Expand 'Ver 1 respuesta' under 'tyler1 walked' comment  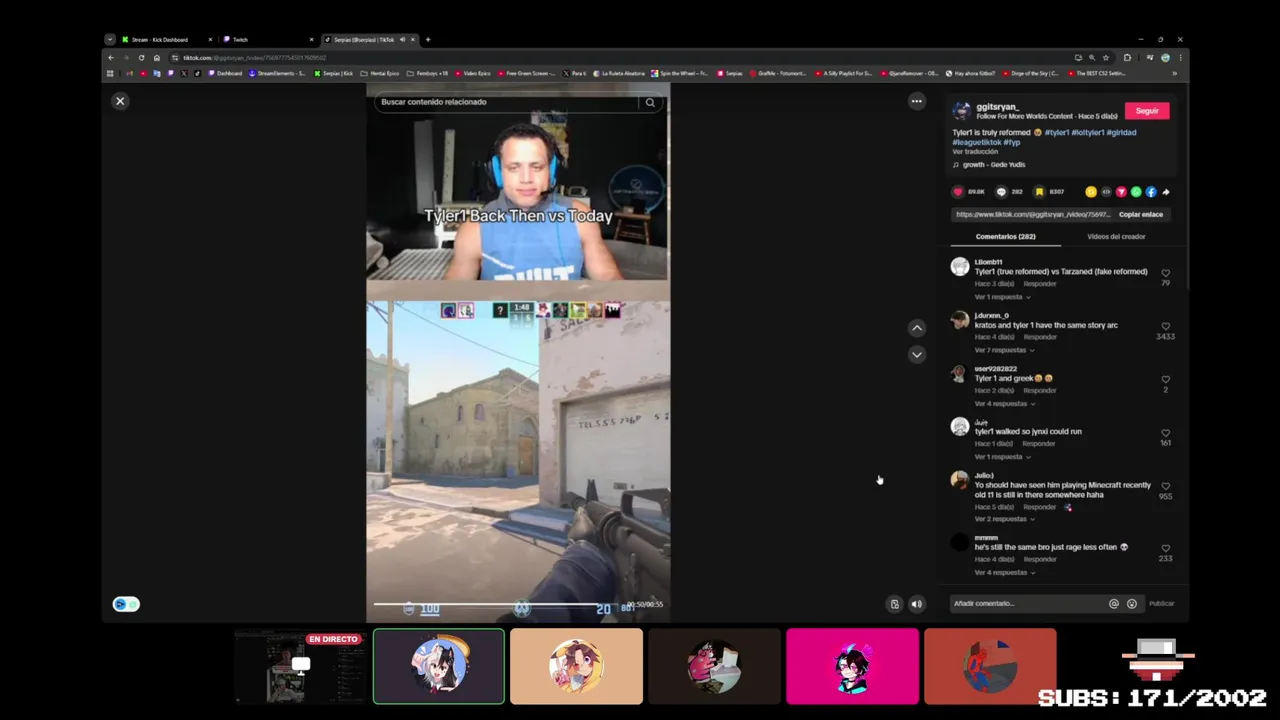click(x=1002, y=457)
